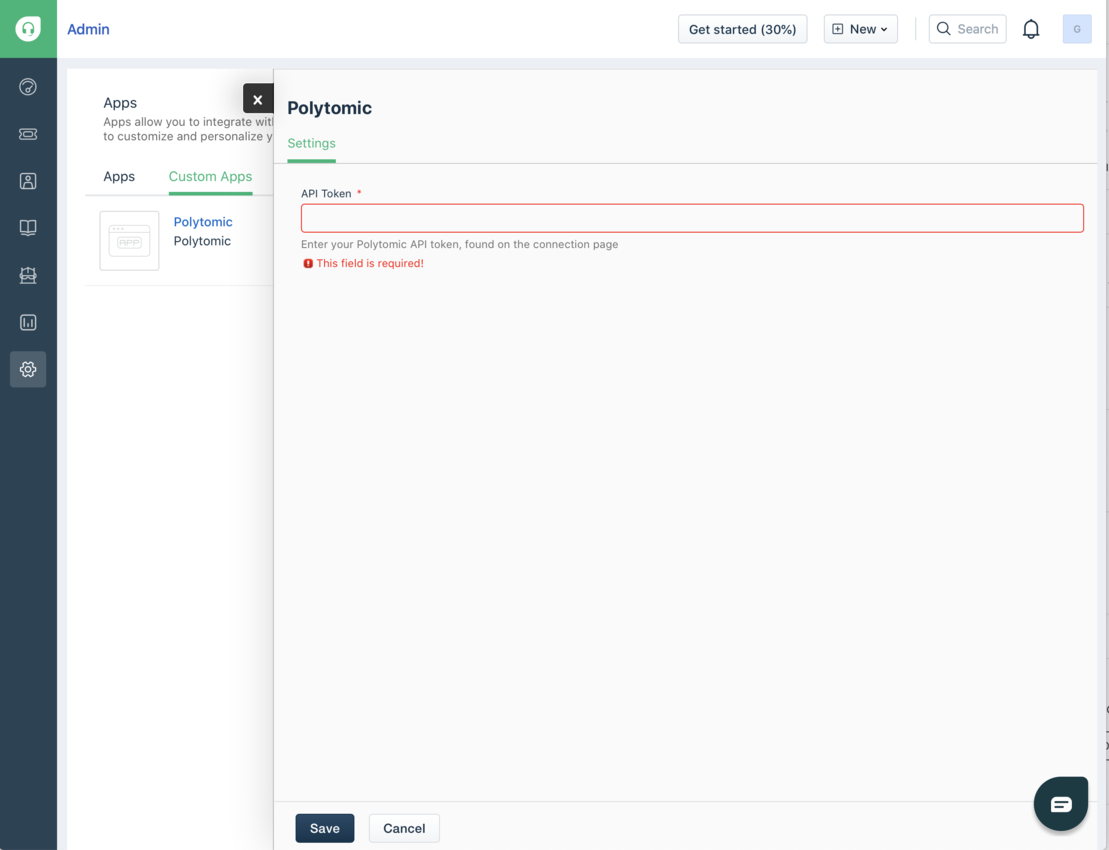This screenshot has height=850, width=1109.
Task: Switch to the Custom Apps tab
Action: click(210, 176)
